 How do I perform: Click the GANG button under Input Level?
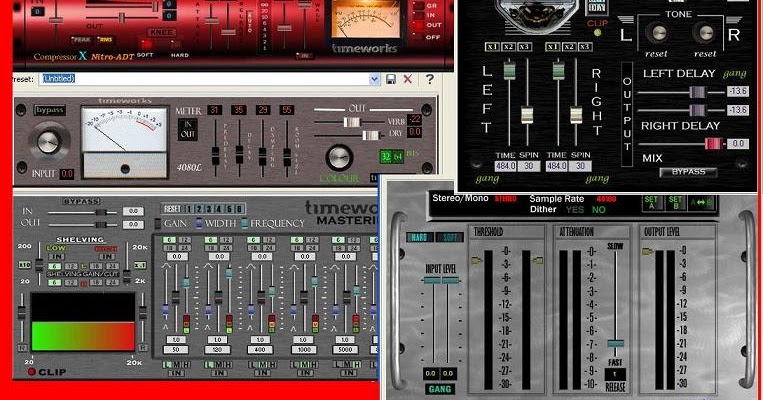point(440,389)
